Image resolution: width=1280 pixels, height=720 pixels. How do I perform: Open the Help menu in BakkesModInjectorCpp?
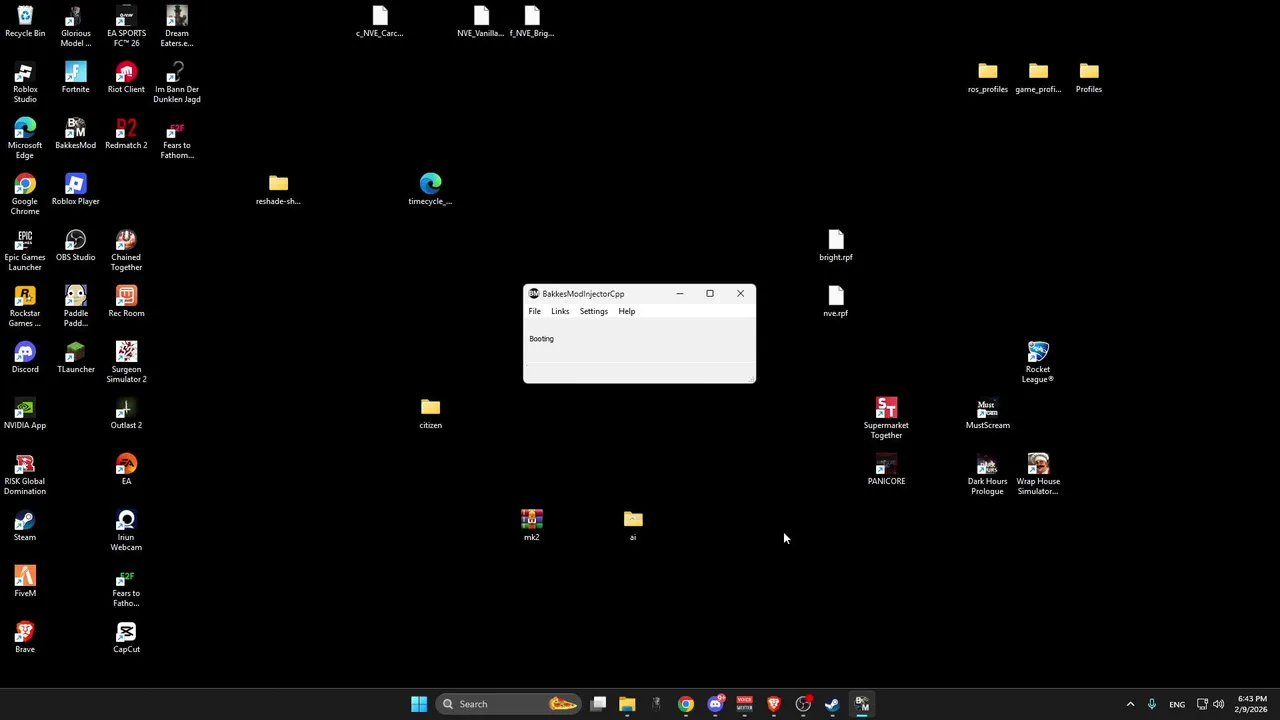tap(626, 311)
